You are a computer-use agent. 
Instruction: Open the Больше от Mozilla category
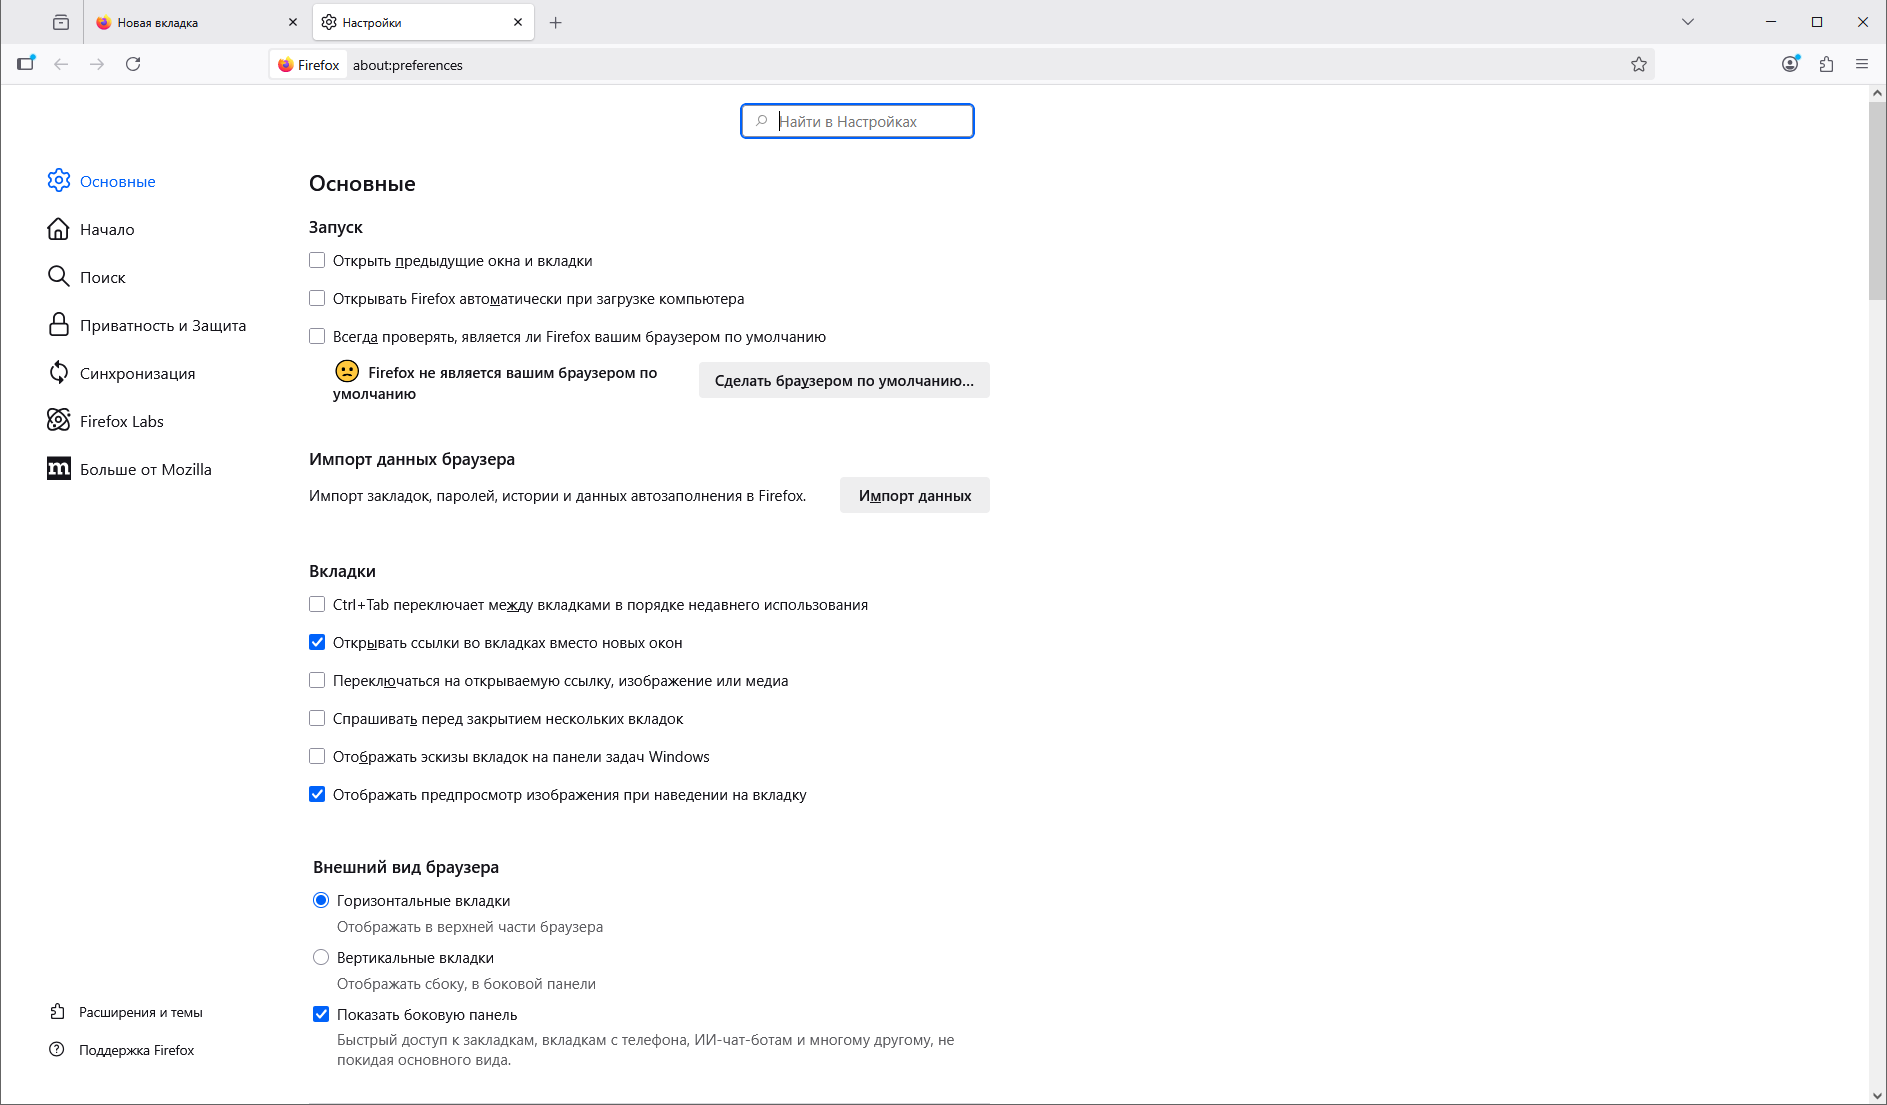tap(146, 469)
